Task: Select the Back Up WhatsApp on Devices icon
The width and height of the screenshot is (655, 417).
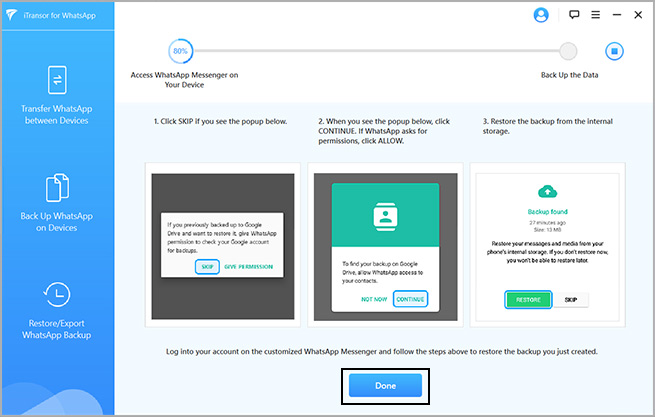Action: [x=57, y=189]
